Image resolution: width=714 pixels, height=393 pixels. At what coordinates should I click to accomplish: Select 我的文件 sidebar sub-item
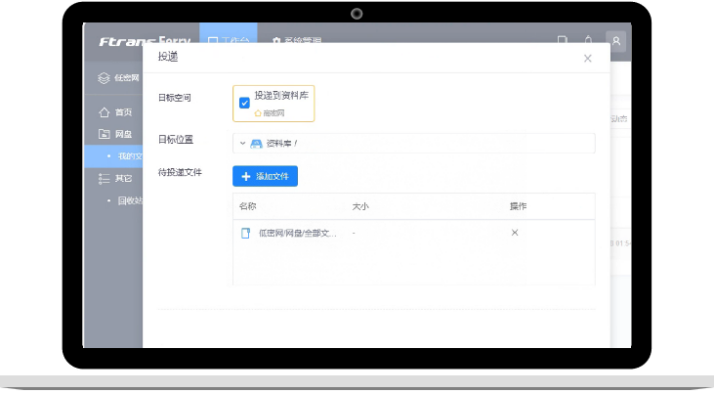pyautogui.click(x=114, y=156)
